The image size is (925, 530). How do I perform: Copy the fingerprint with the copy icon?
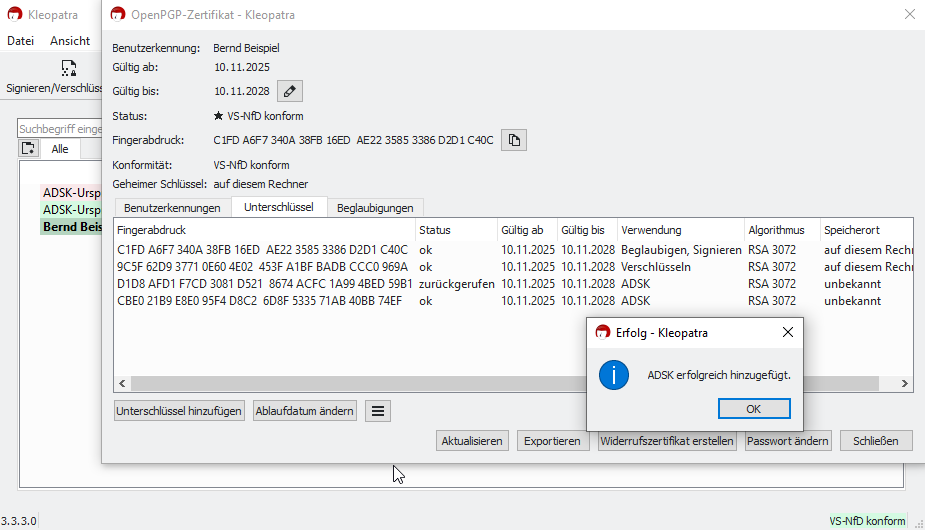coord(513,141)
